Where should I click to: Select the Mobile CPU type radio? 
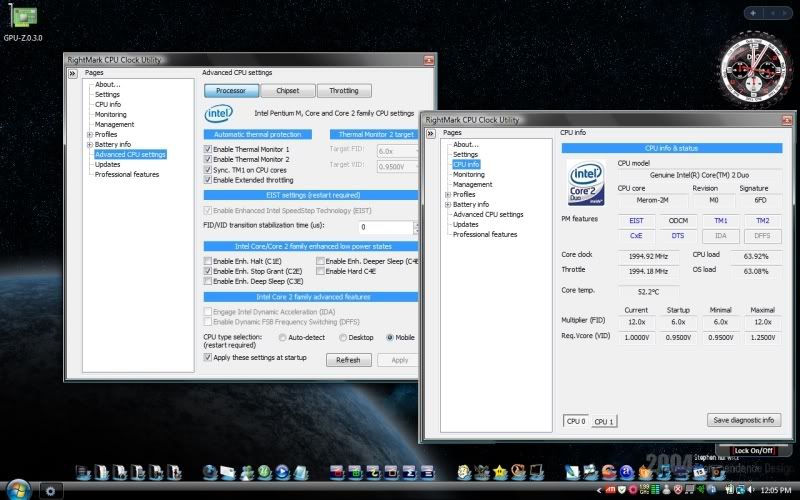tap(390, 337)
